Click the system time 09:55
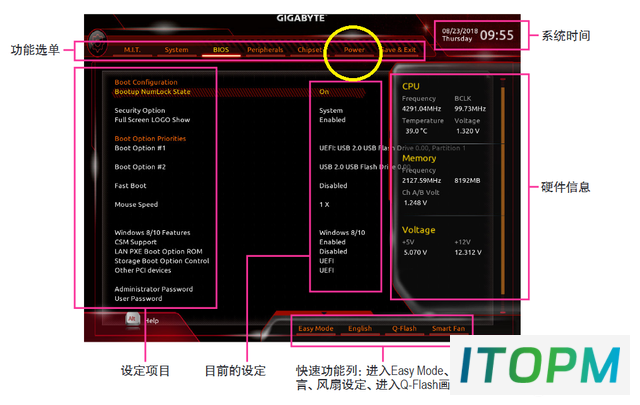The height and width of the screenshot is (405, 640). [x=497, y=36]
